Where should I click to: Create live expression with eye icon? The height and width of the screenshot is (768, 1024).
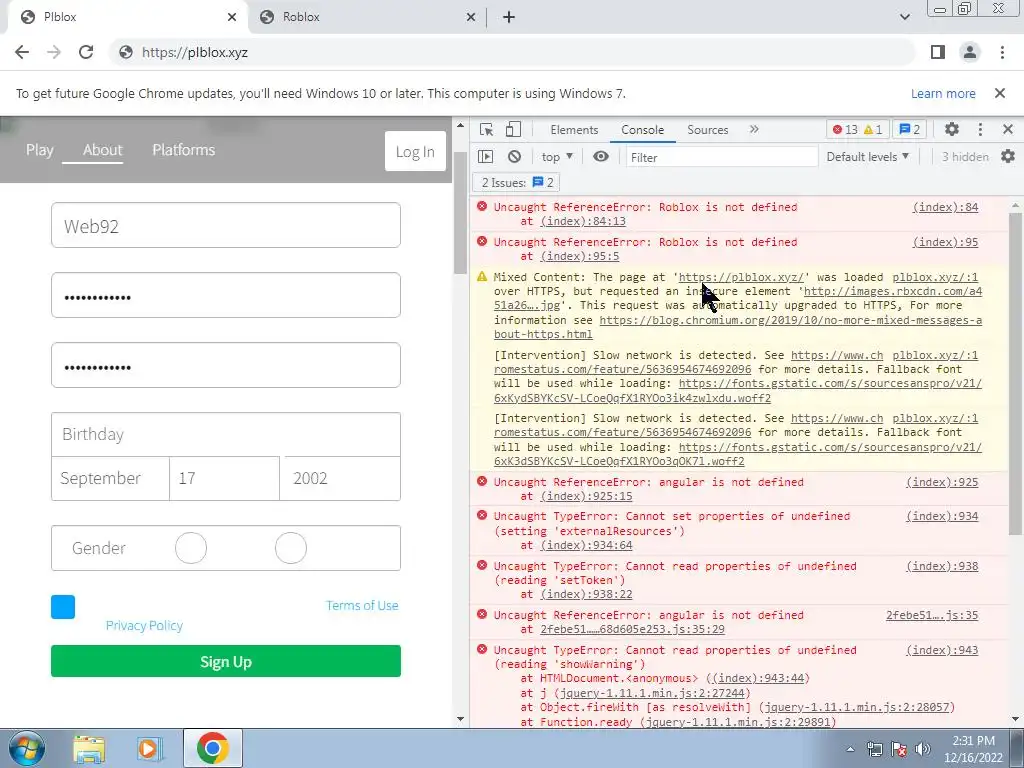tap(601, 157)
